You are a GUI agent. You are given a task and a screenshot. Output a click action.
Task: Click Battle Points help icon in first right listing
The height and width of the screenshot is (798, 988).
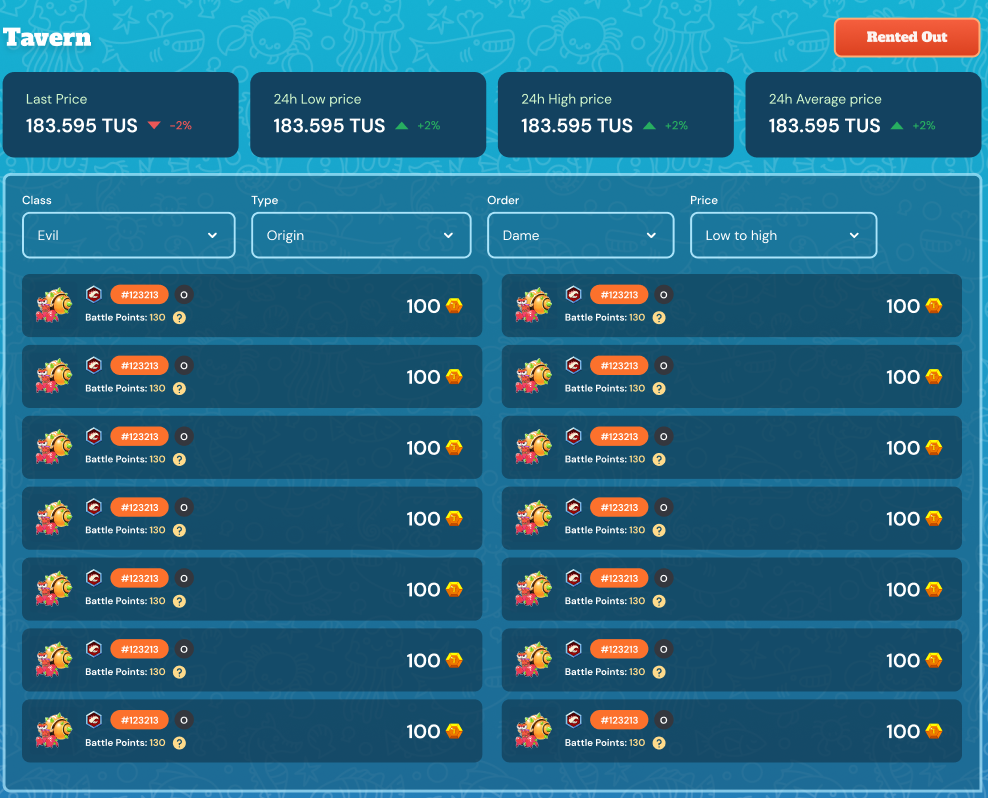pos(659,318)
